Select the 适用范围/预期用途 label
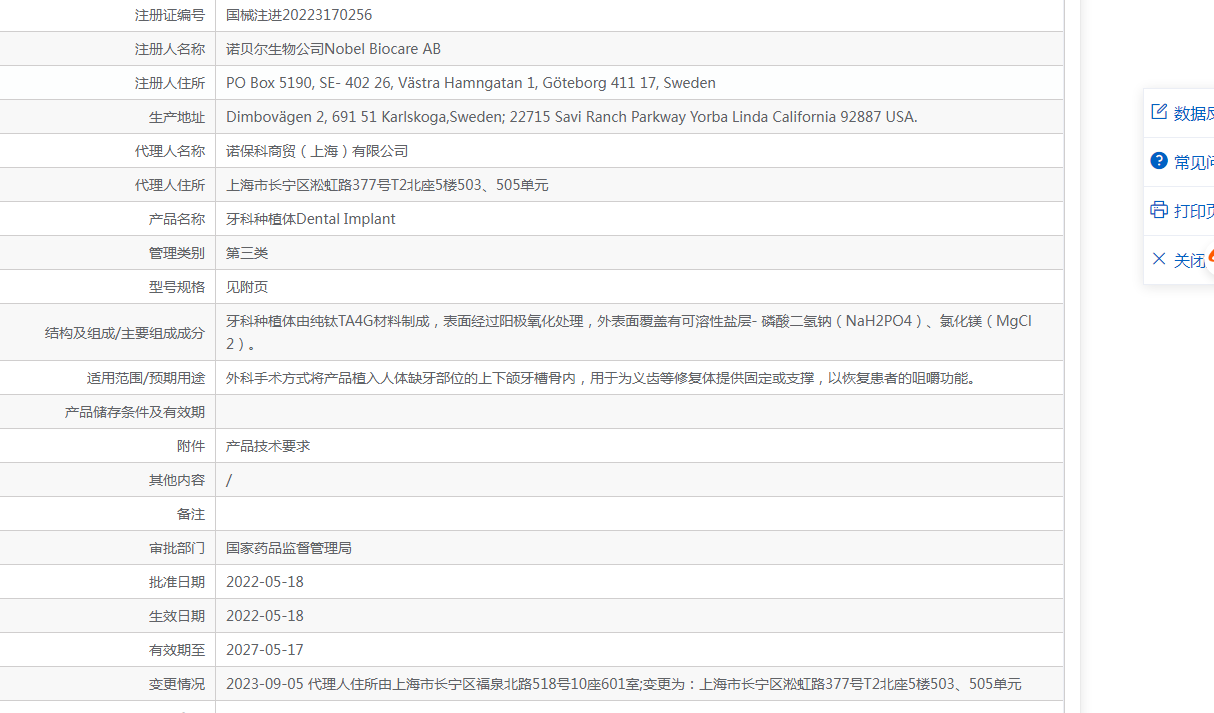 146,378
